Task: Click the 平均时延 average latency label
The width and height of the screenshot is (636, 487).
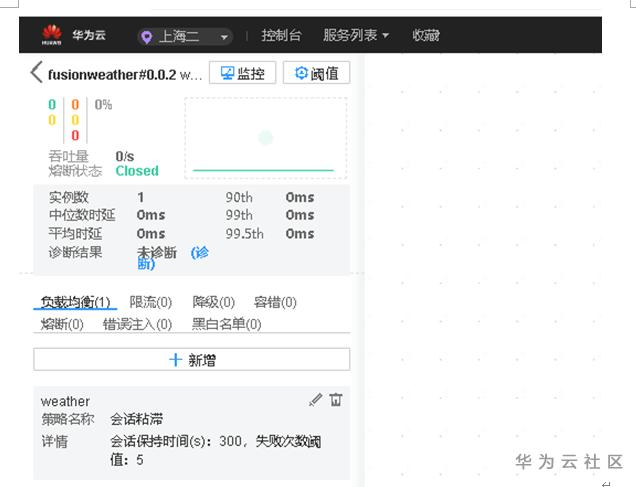Action: [x=75, y=234]
